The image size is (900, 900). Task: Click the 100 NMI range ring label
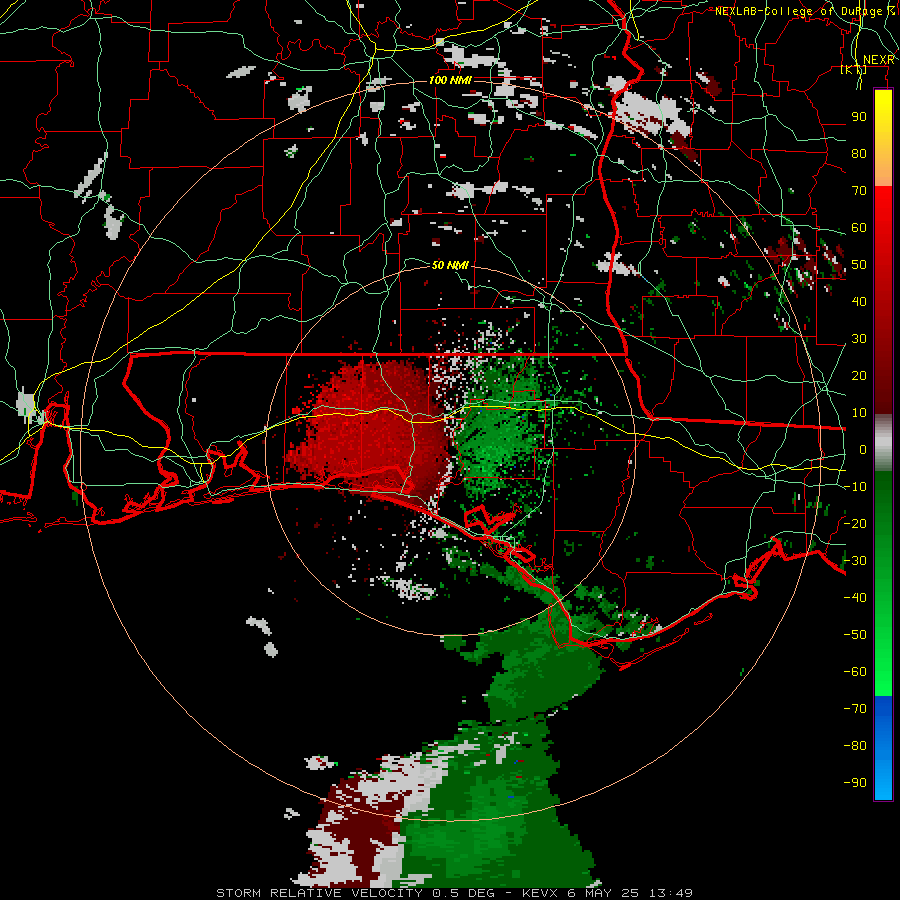pyautogui.click(x=450, y=80)
